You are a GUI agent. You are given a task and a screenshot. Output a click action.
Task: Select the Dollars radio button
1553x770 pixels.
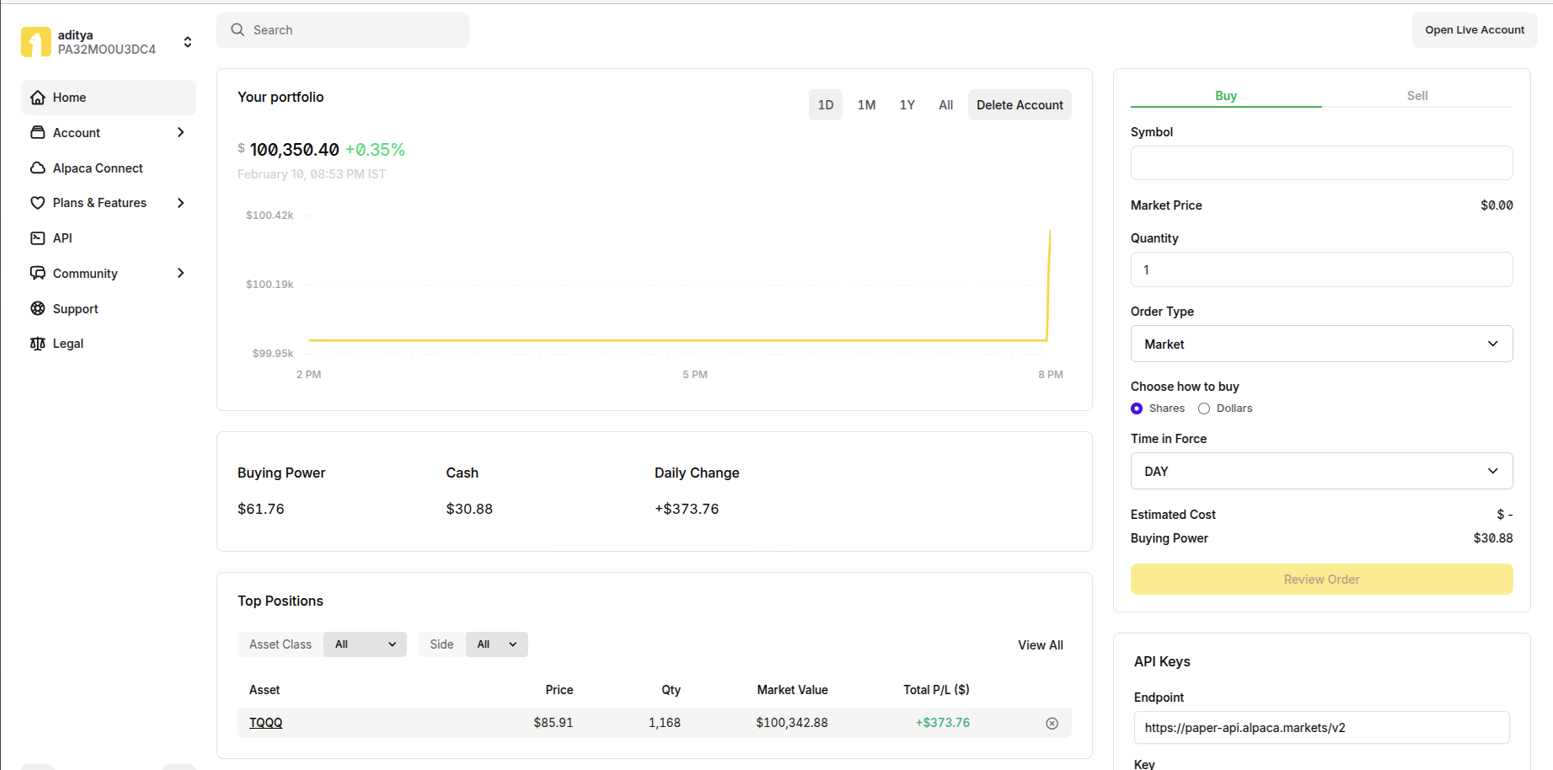(1204, 408)
